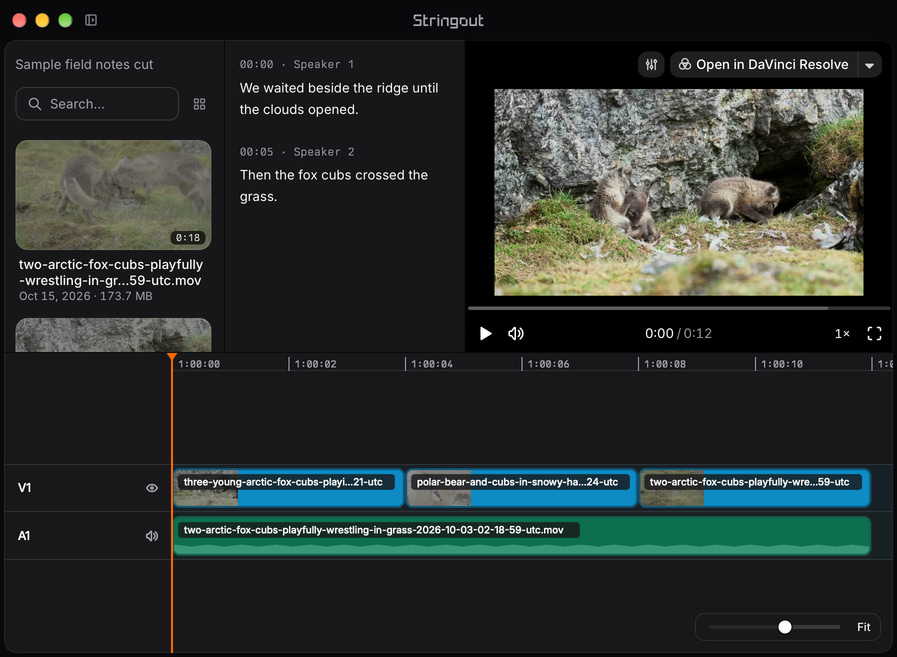This screenshot has width=897, height=657.
Task: Seek in the preview progress bar
Action: point(678,308)
